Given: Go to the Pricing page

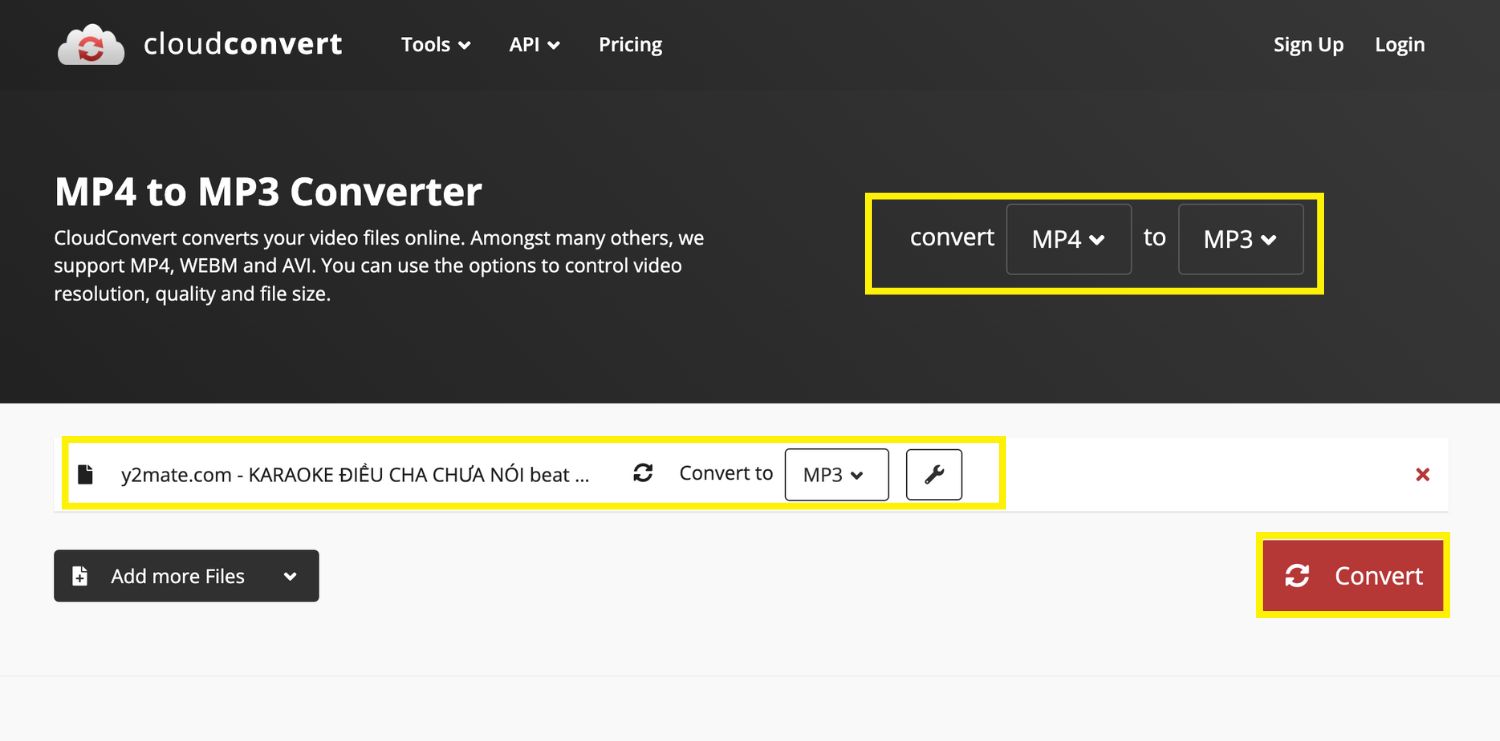Looking at the screenshot, I should pos(630,45).
